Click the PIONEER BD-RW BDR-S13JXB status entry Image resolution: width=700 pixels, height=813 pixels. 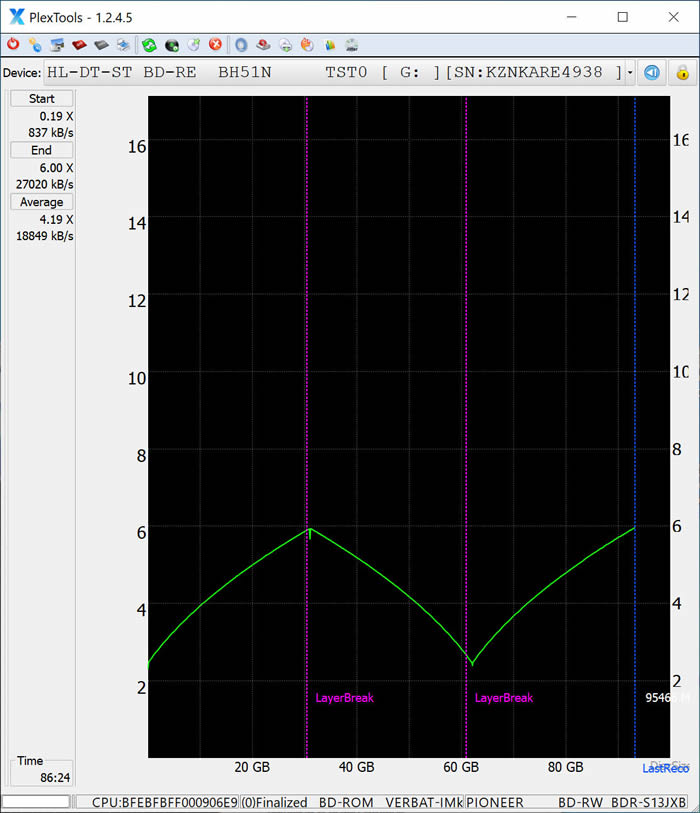576,802
